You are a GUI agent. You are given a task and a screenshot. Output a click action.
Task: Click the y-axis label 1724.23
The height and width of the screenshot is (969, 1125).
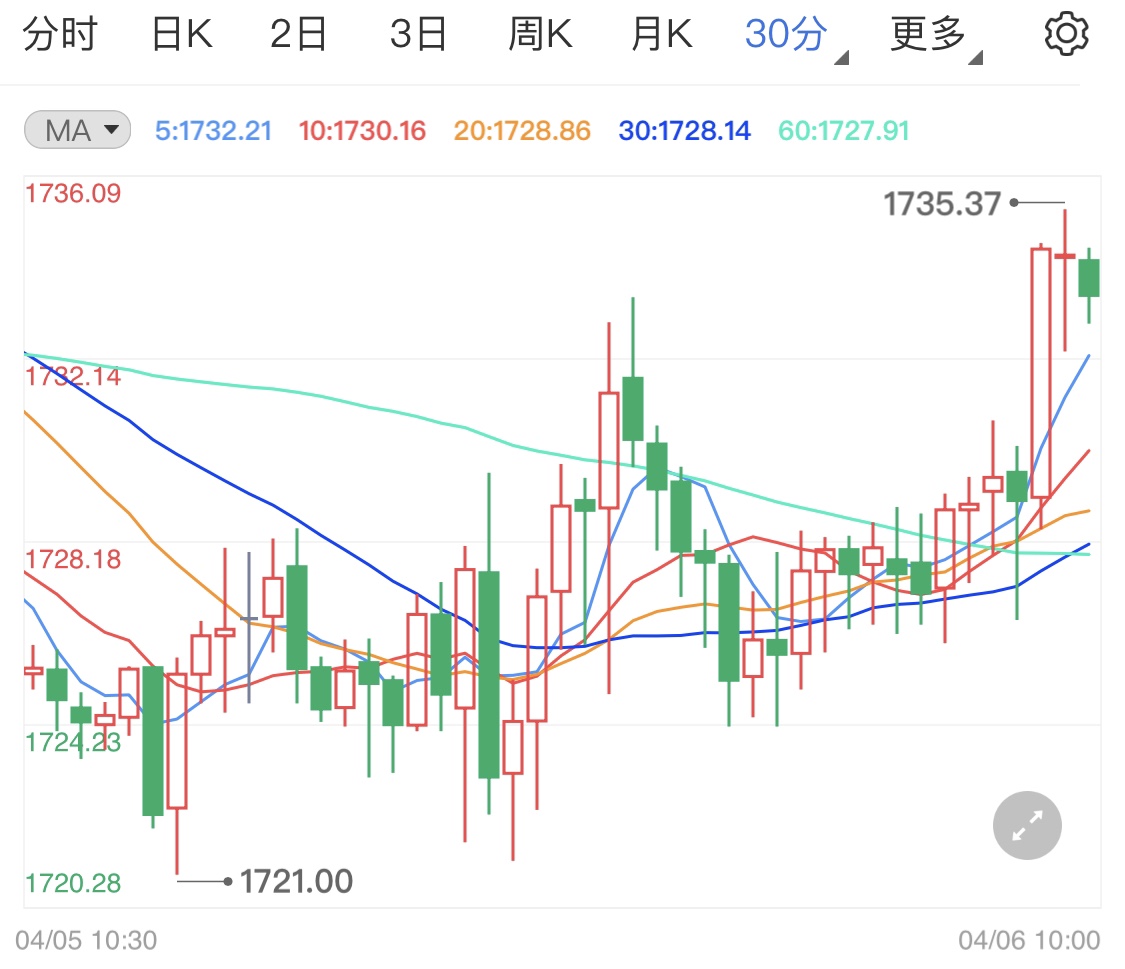[x=73, y=742]
